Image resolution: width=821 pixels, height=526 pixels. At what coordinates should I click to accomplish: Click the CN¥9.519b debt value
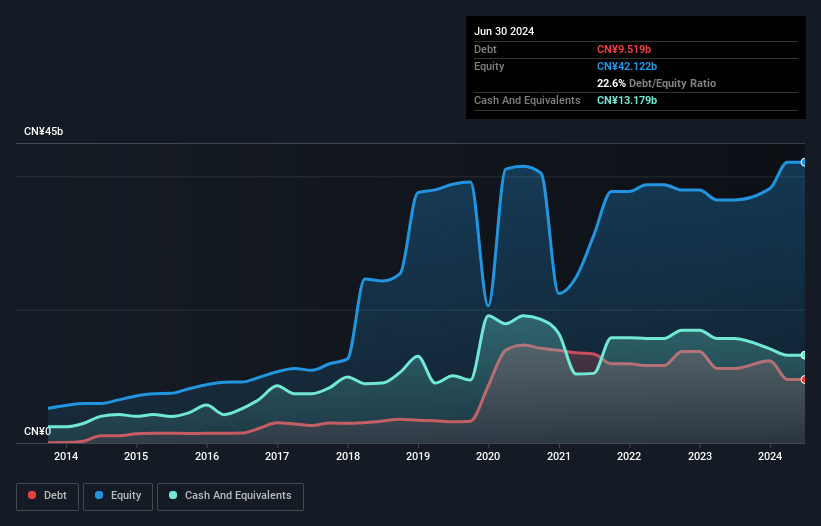624,49
